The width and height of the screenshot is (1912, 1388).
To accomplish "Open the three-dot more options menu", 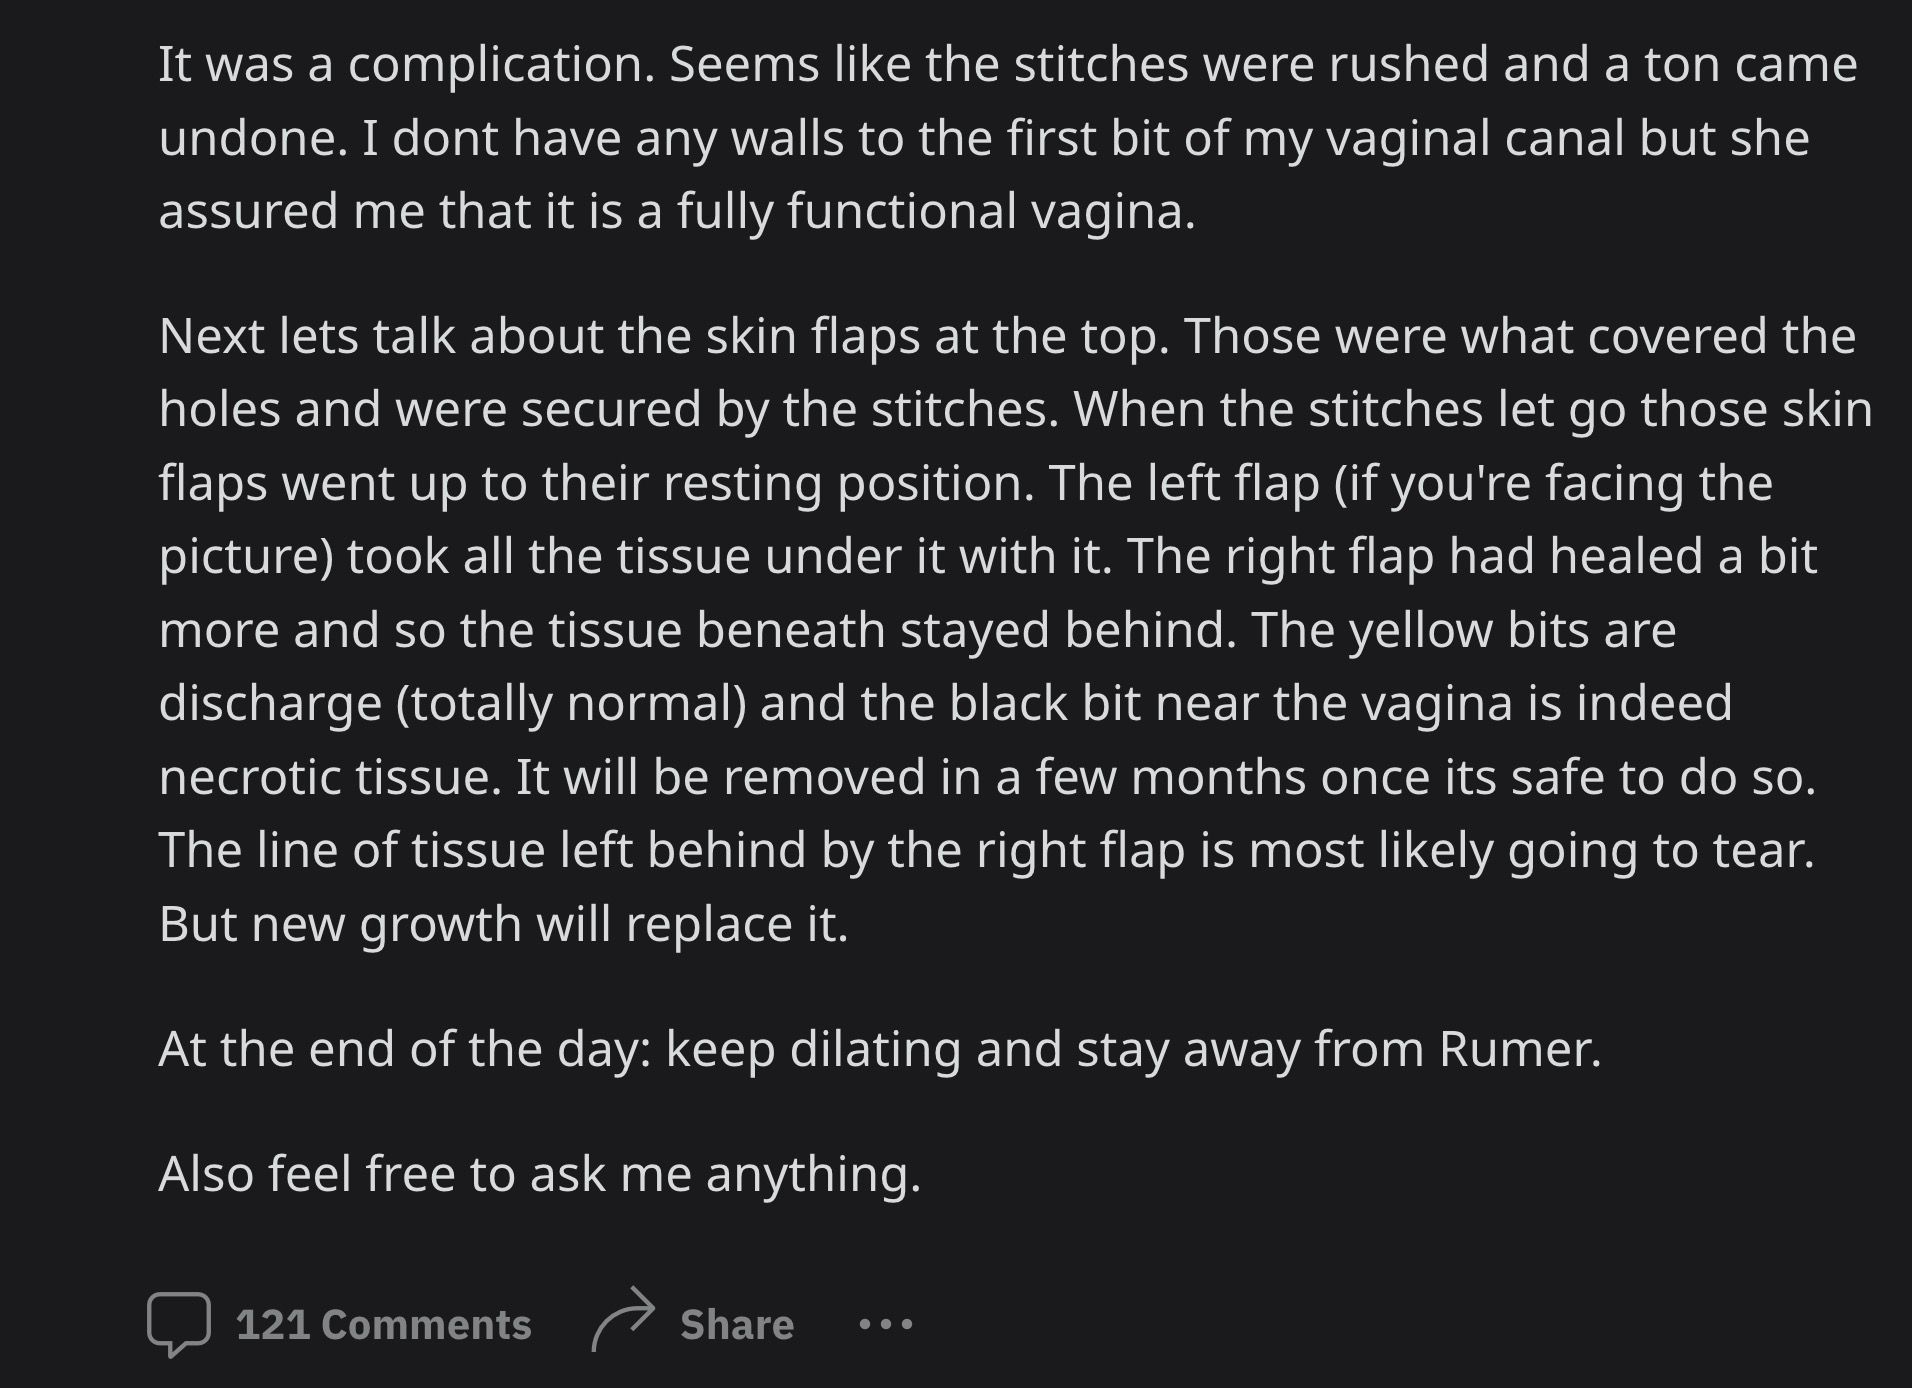I will click(886, 1325).
